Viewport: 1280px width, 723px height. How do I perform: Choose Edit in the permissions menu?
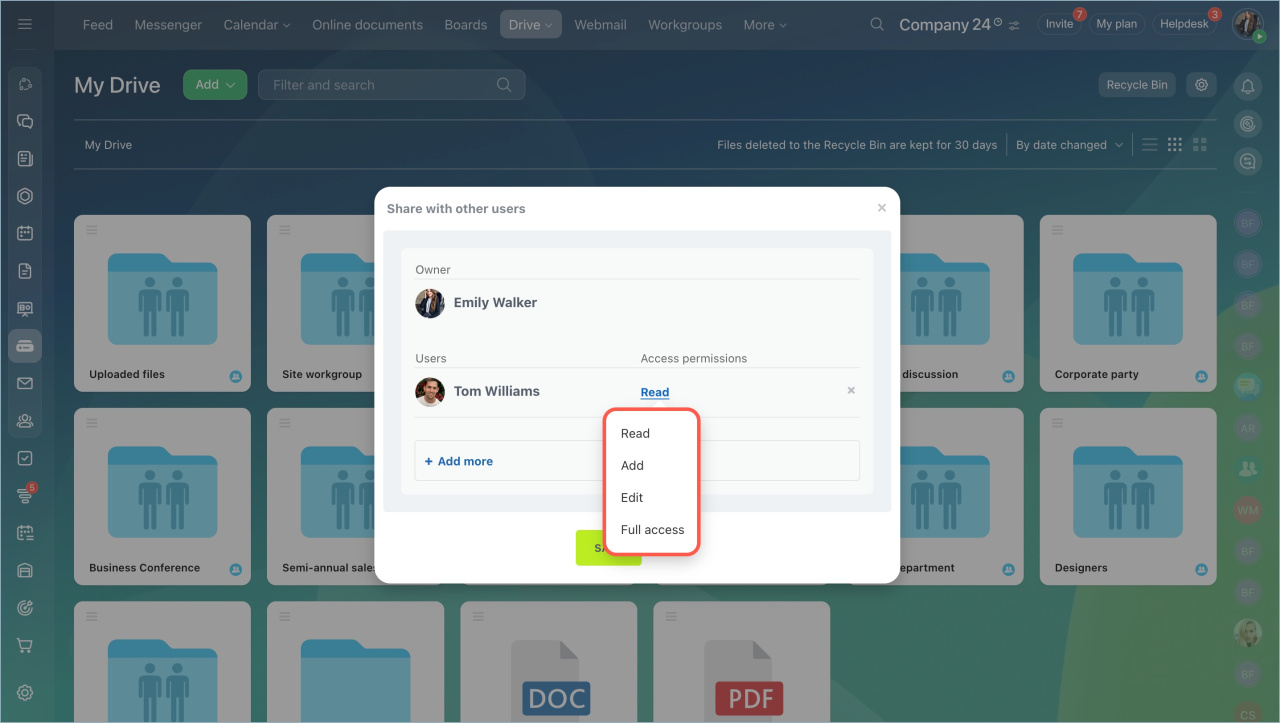click(x=632, y=498)
